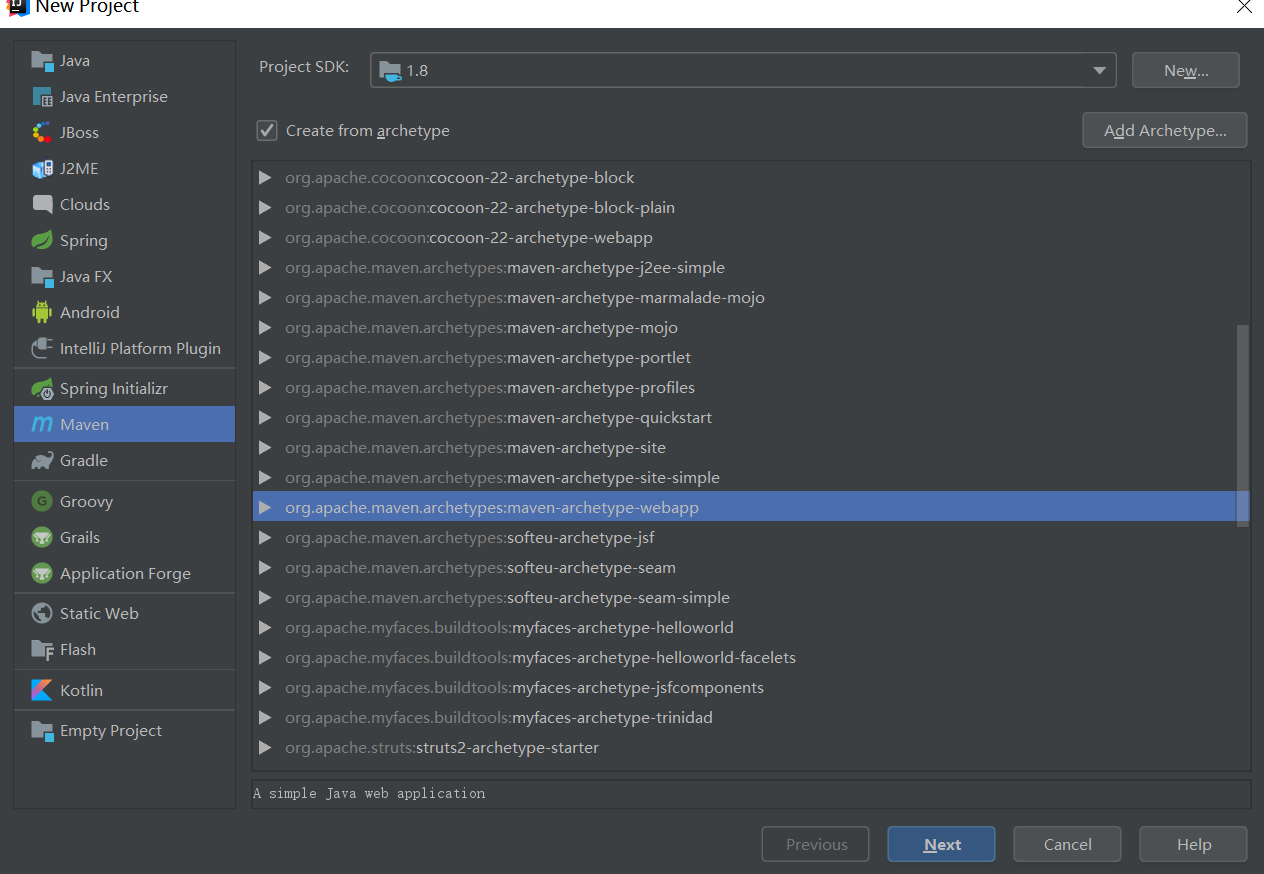
Task: Expand cocoon-22-archetype-block node
Action: [265, 177]
